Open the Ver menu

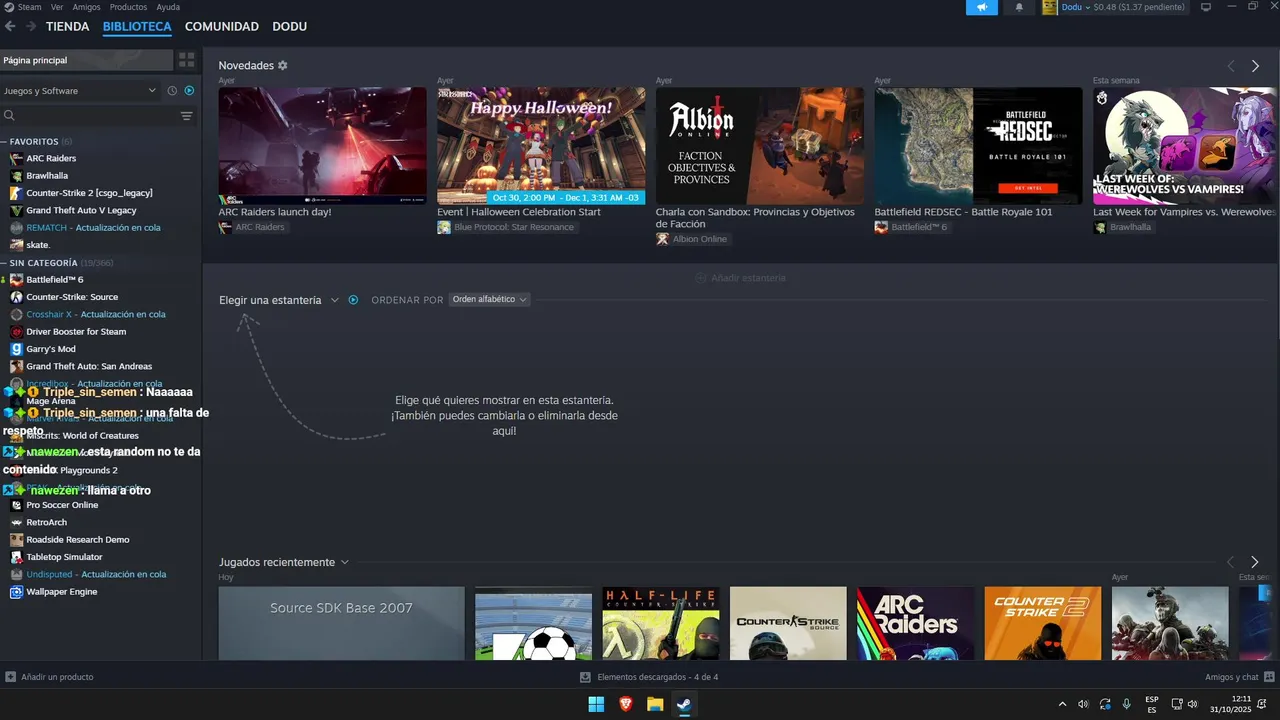(57, 7)
